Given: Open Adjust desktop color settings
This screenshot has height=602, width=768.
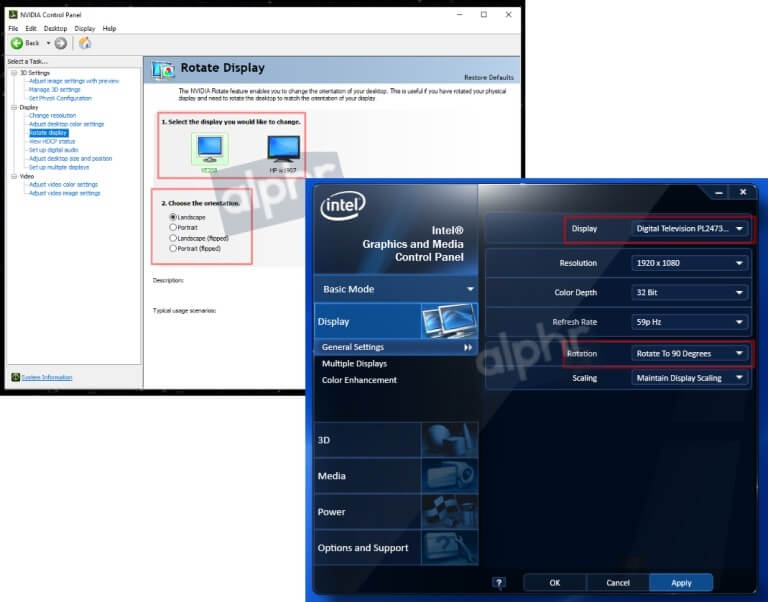Looking at the screenshot, I should click(66, 124).
